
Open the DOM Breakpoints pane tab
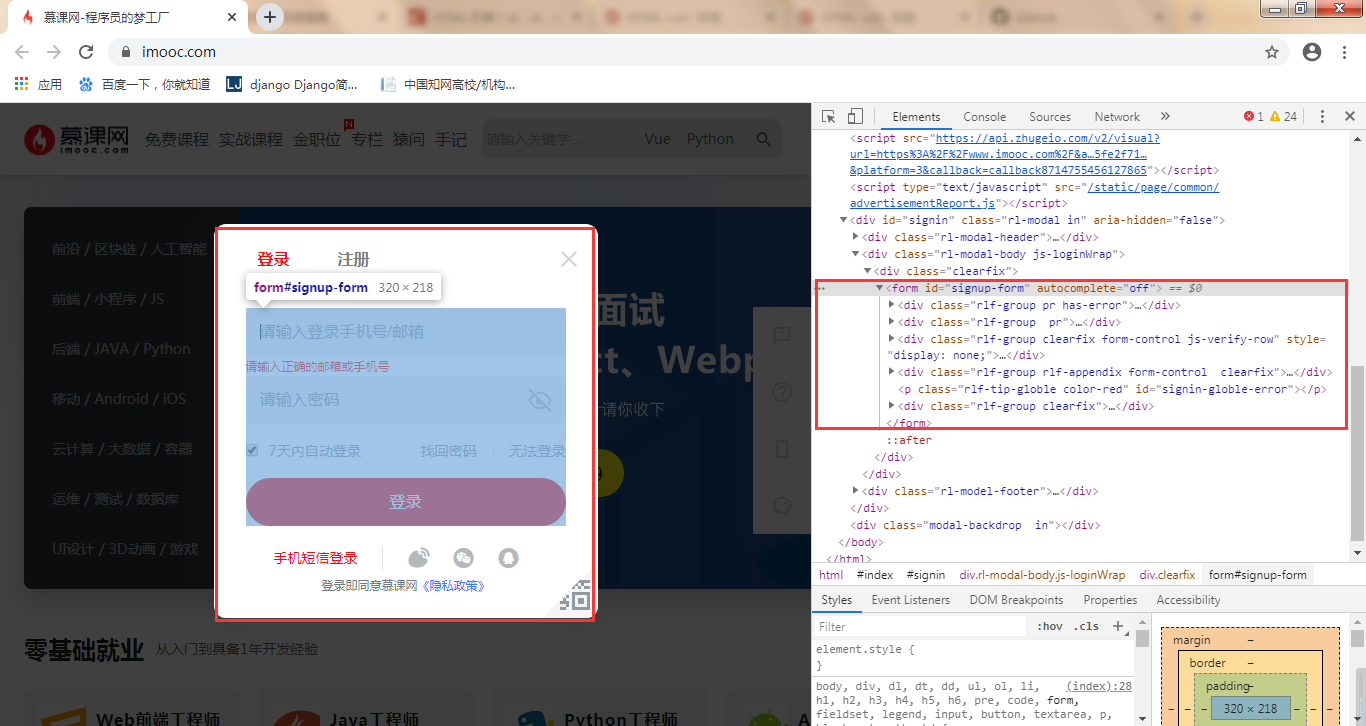coord(1016,600)
